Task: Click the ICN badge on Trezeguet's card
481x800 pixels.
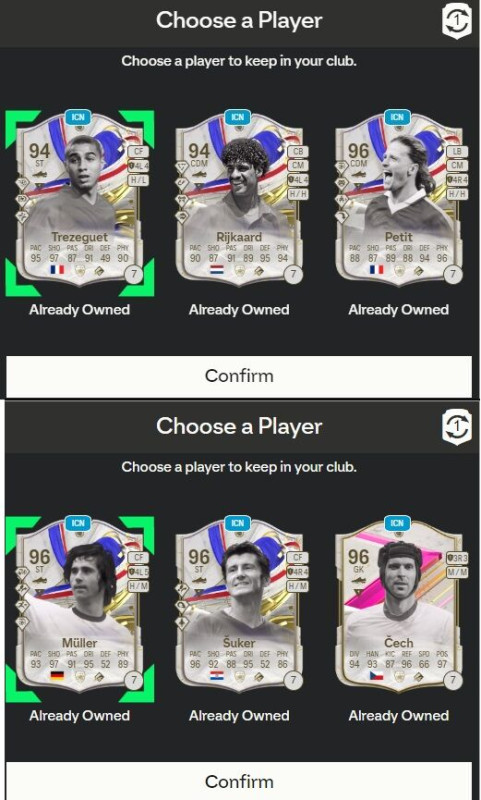Action: tap(78, 117)
